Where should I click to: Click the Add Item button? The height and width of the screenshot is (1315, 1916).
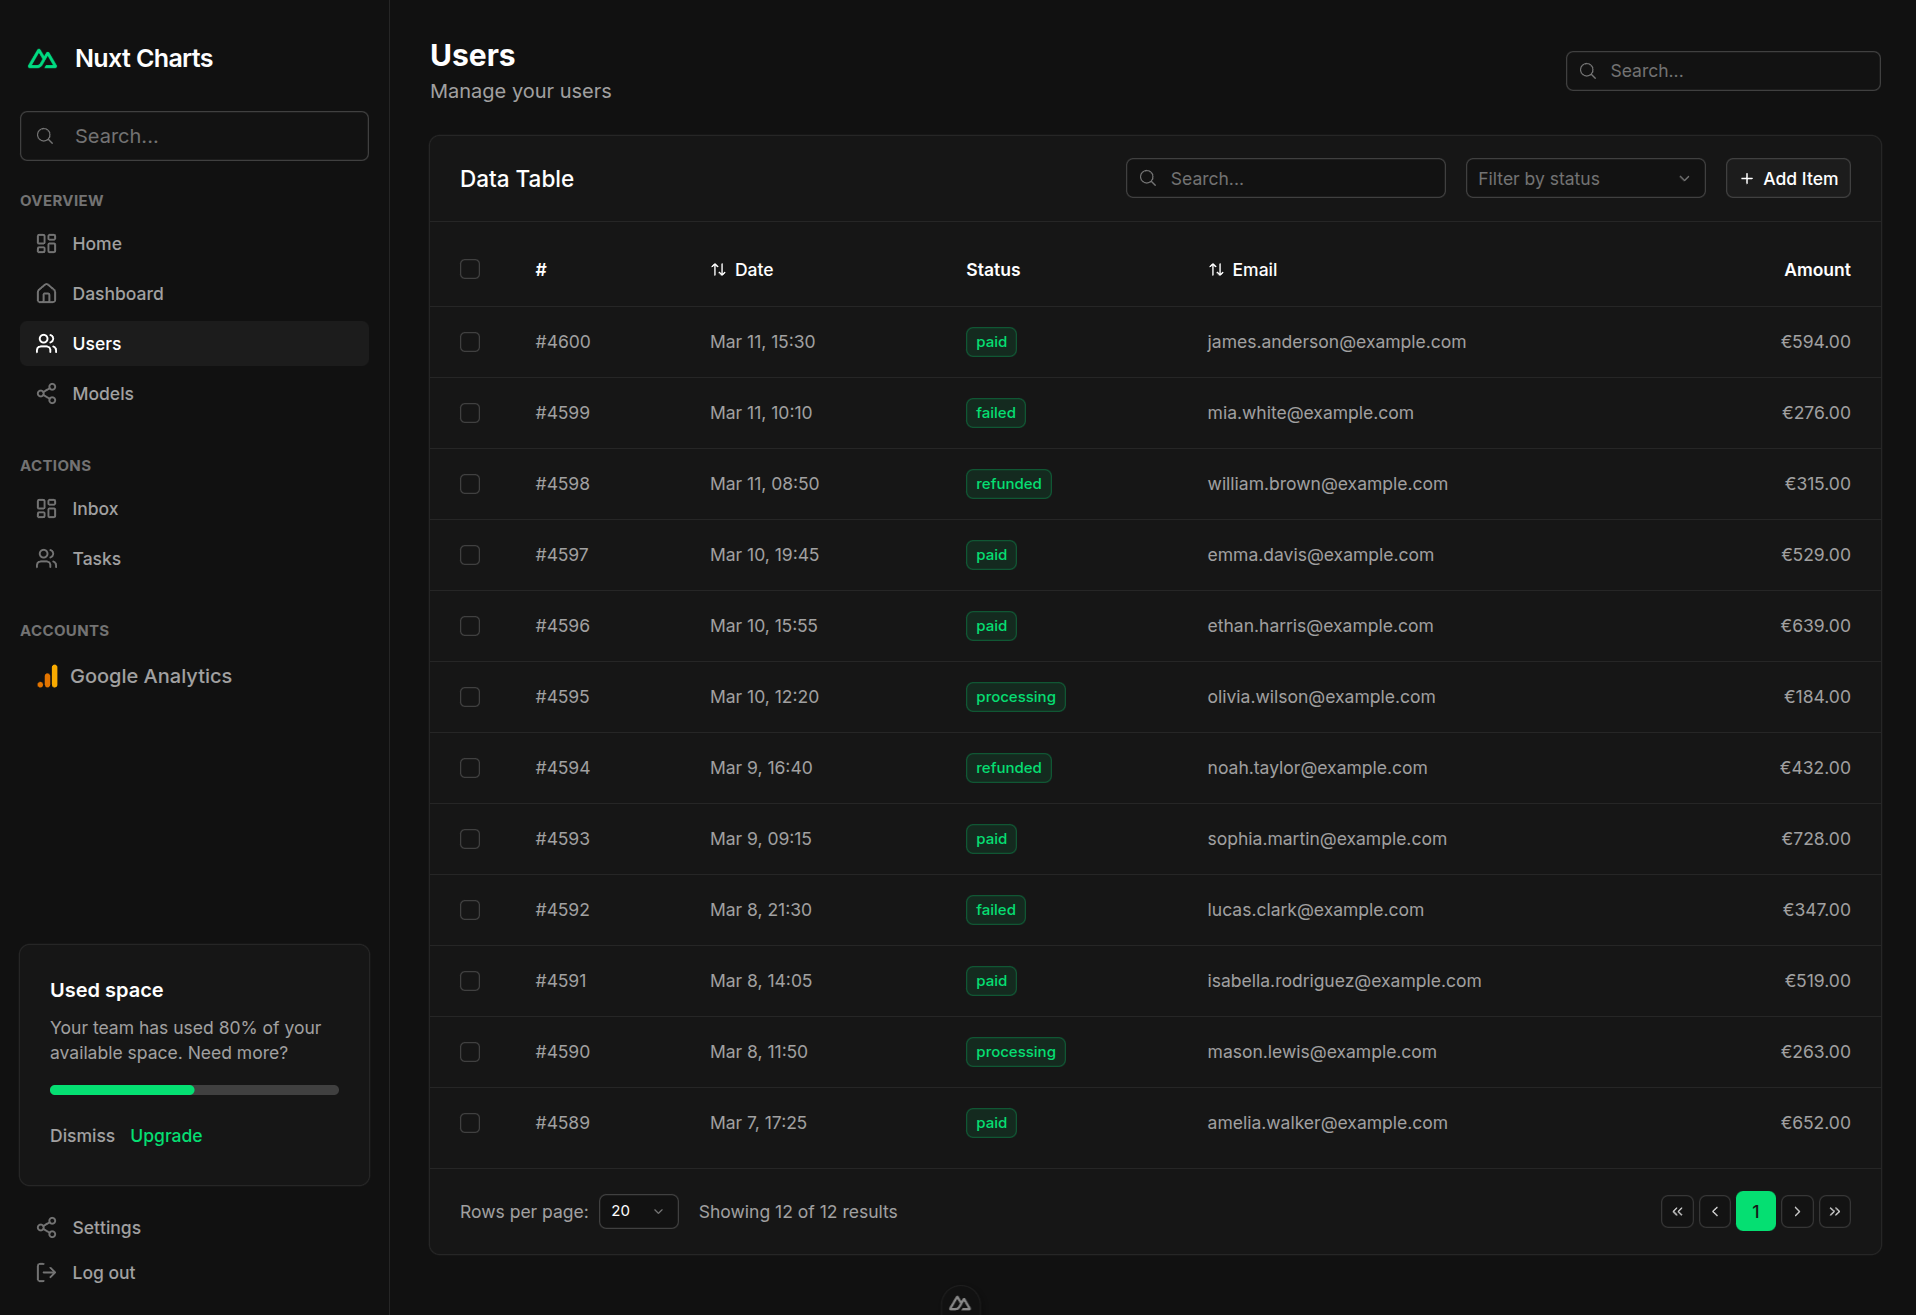point(1788,178)
